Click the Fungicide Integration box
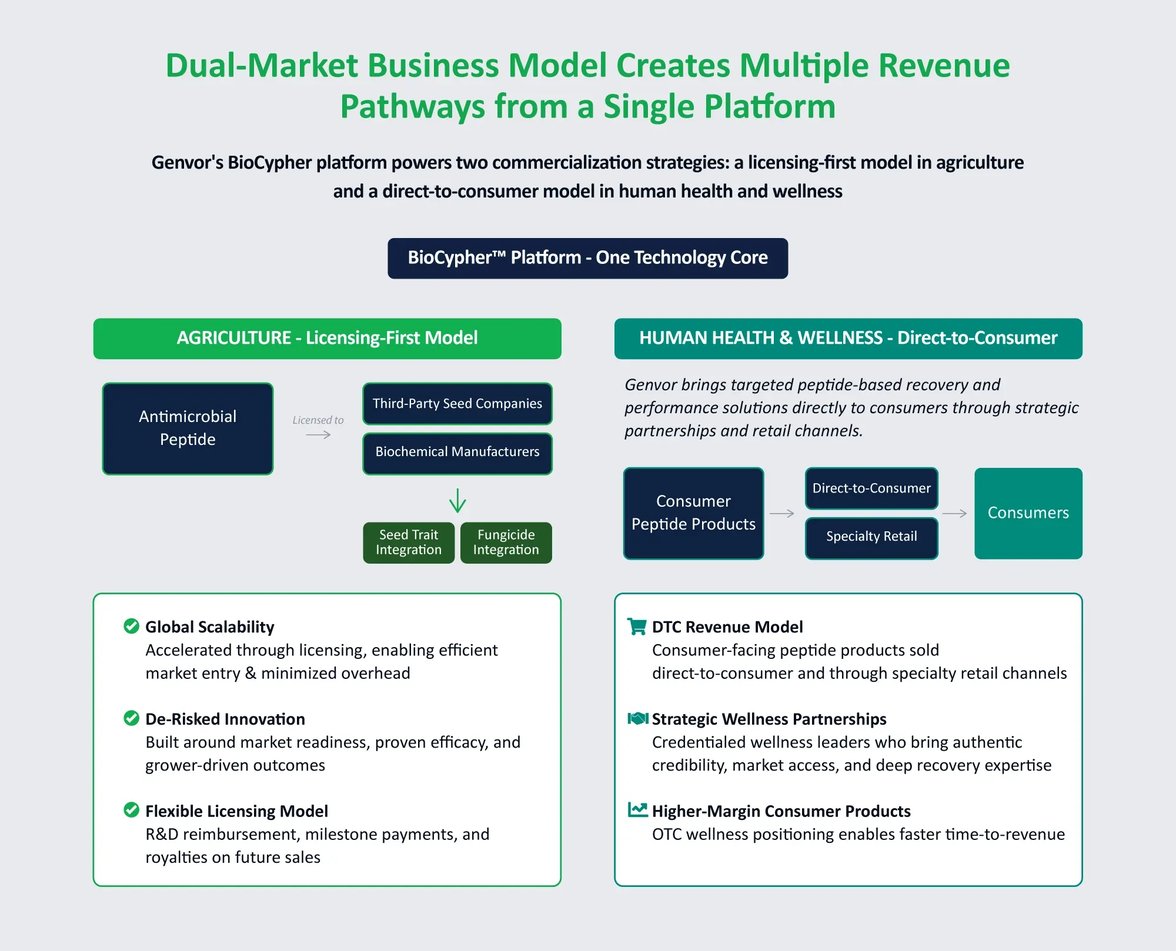The height and width of the screenshot is (951, 1176). click(506, 542)
